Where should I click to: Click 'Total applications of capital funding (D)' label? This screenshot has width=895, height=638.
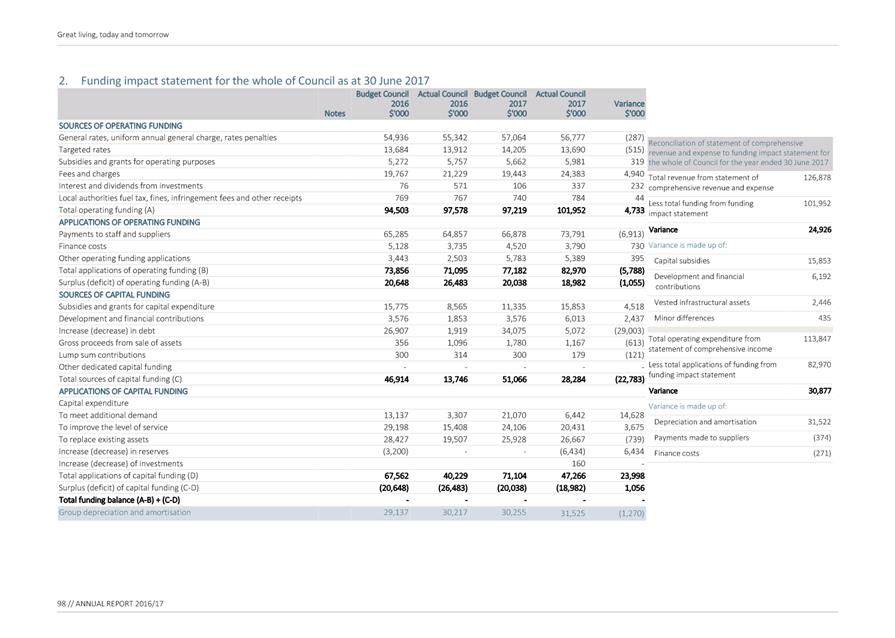coord(128,475)
